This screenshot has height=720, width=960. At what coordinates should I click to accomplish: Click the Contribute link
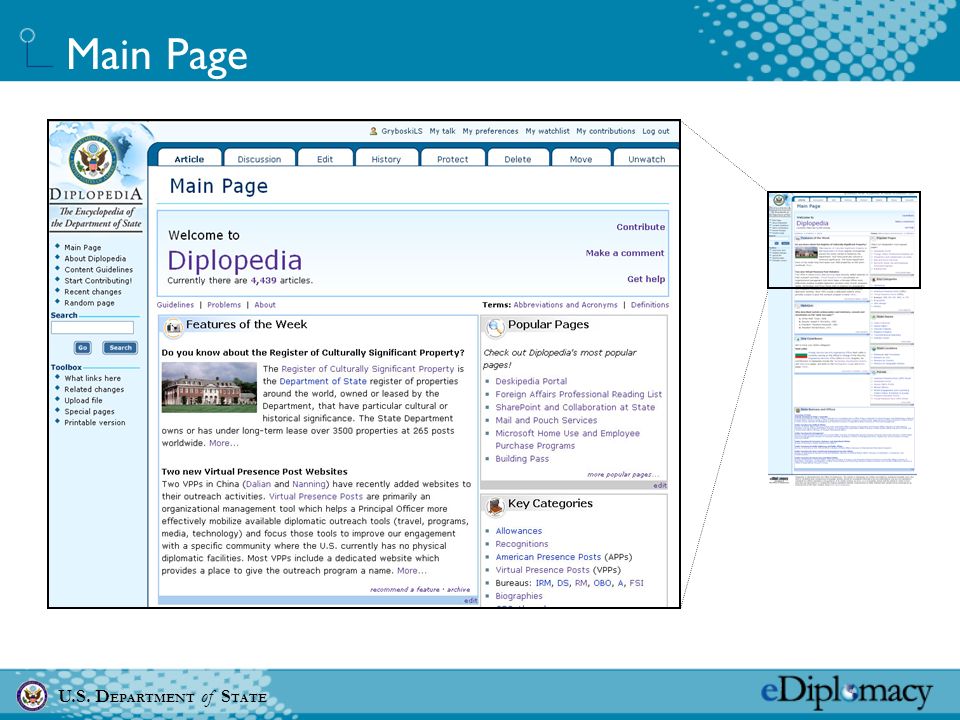click(x=640, y=227)
